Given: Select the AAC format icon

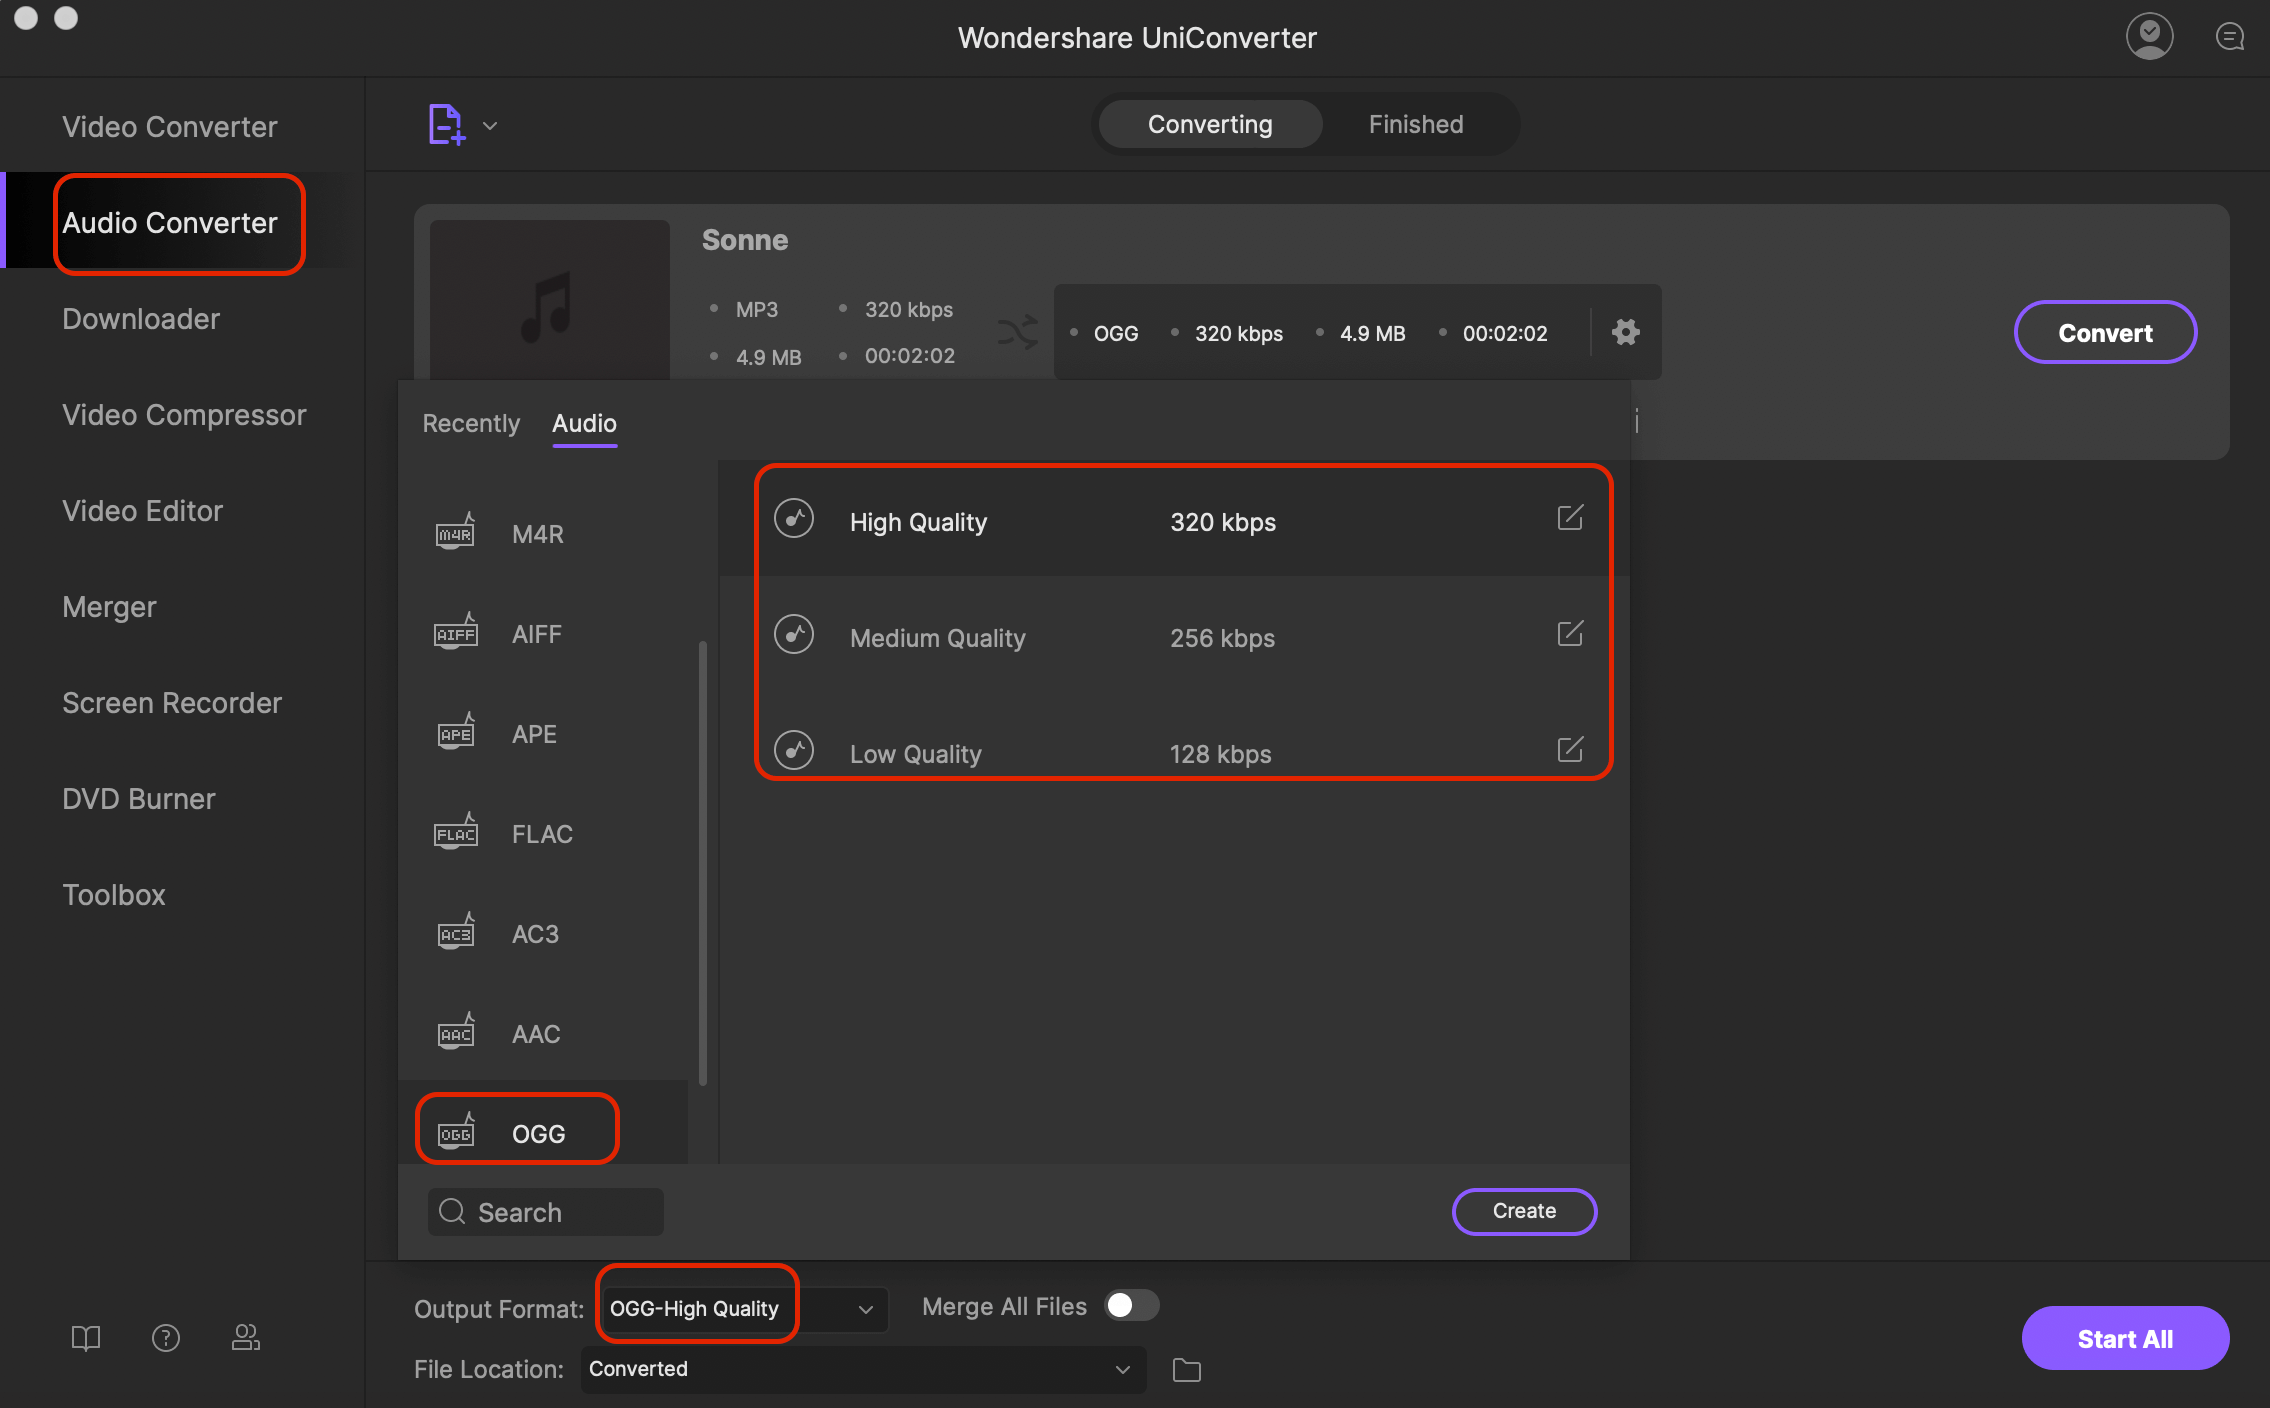Looking at the screenshot, I should (x=456, y=1032).
